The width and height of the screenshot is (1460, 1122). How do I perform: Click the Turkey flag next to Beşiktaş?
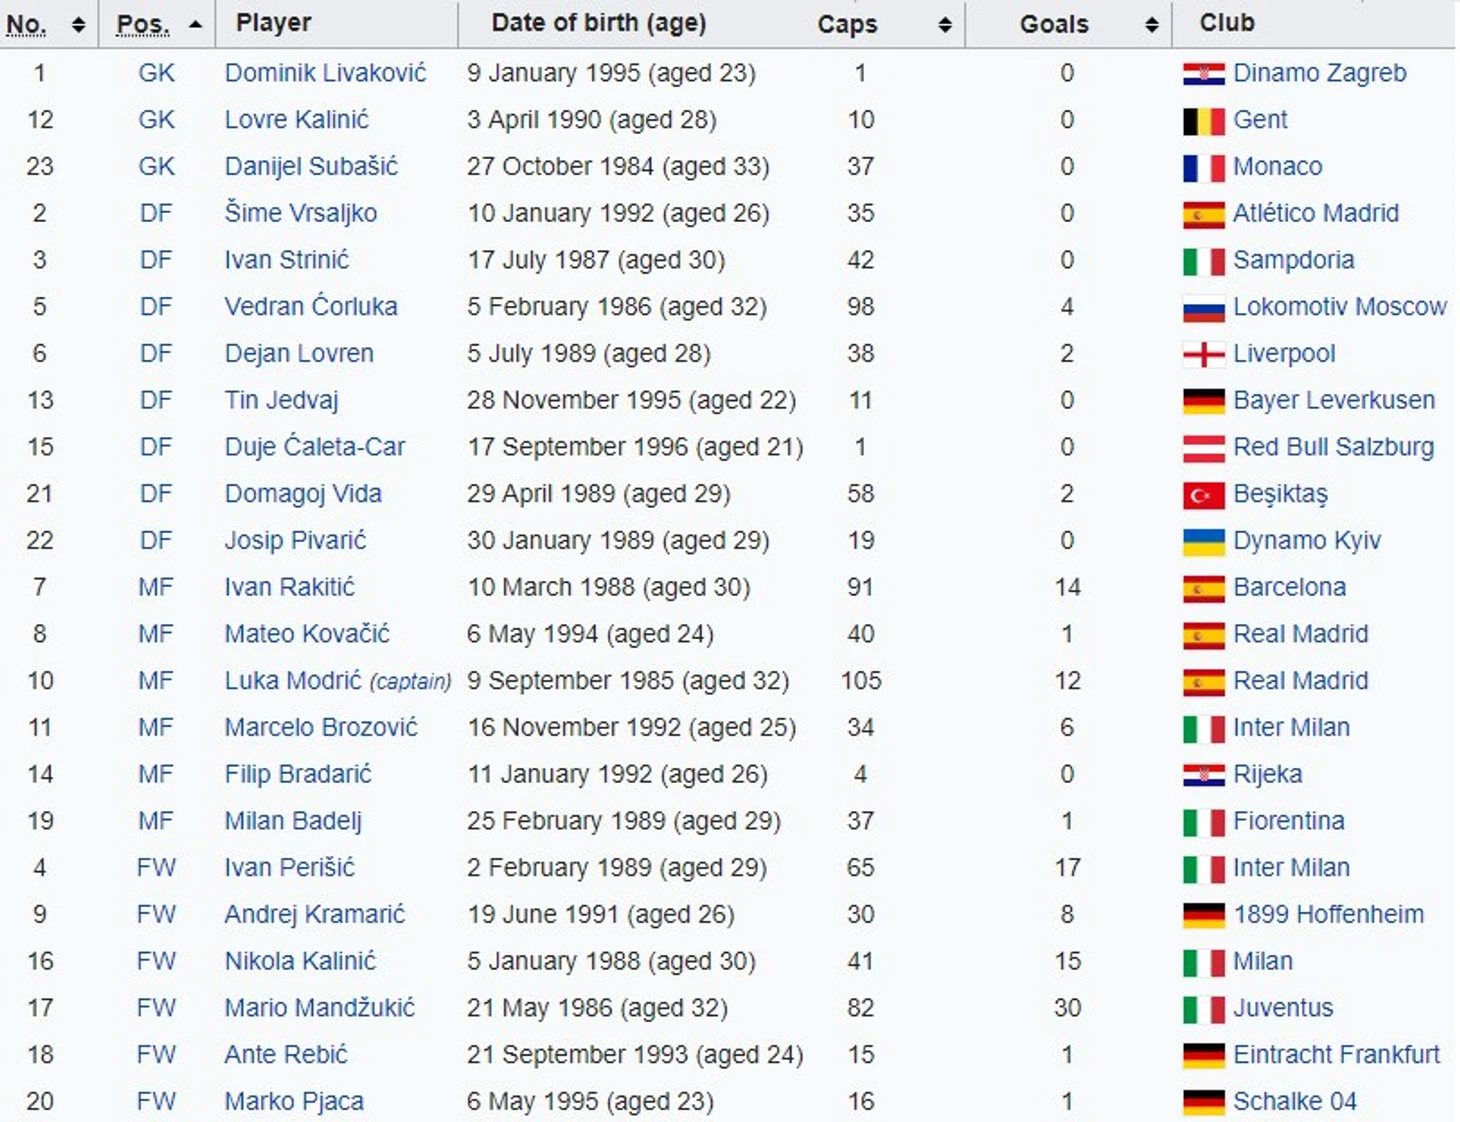click(x=1203, y=495)
